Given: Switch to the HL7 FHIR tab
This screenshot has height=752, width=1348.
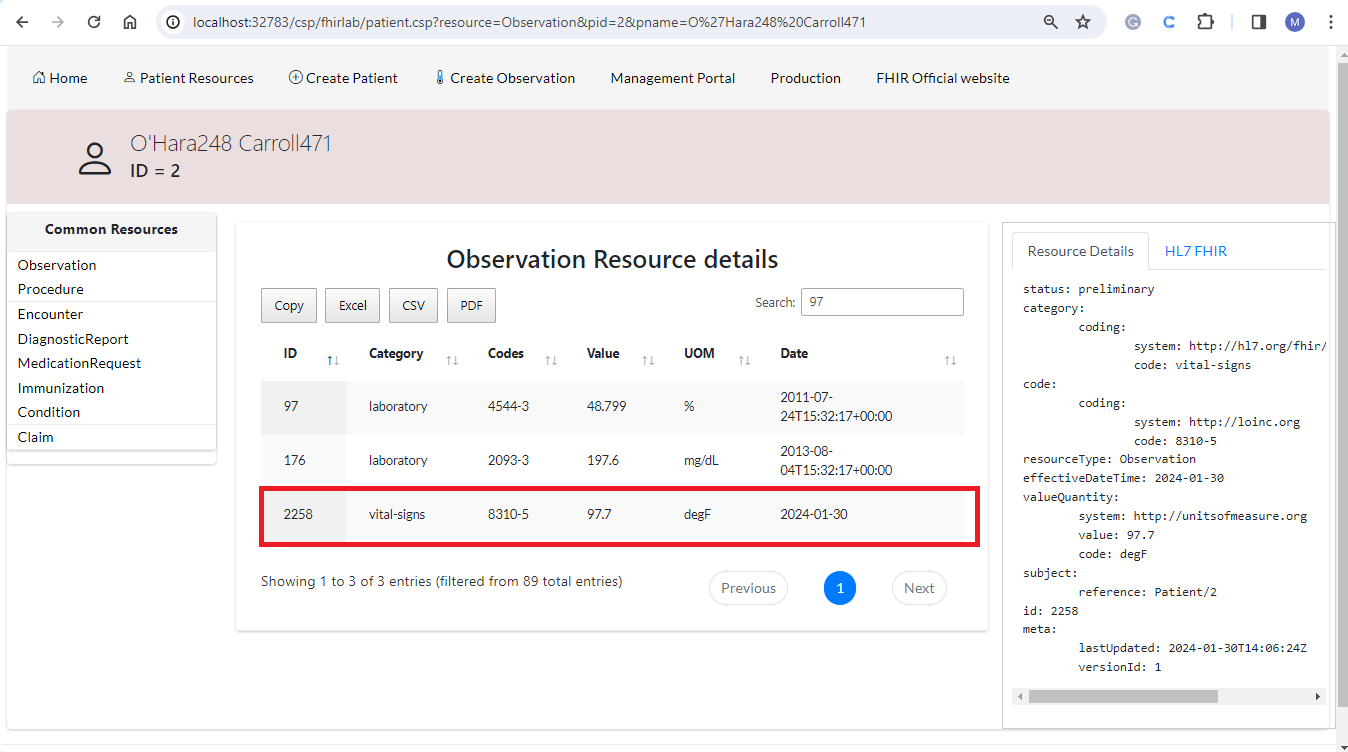Looking at the screenshot, I should tap(1195, 251).
